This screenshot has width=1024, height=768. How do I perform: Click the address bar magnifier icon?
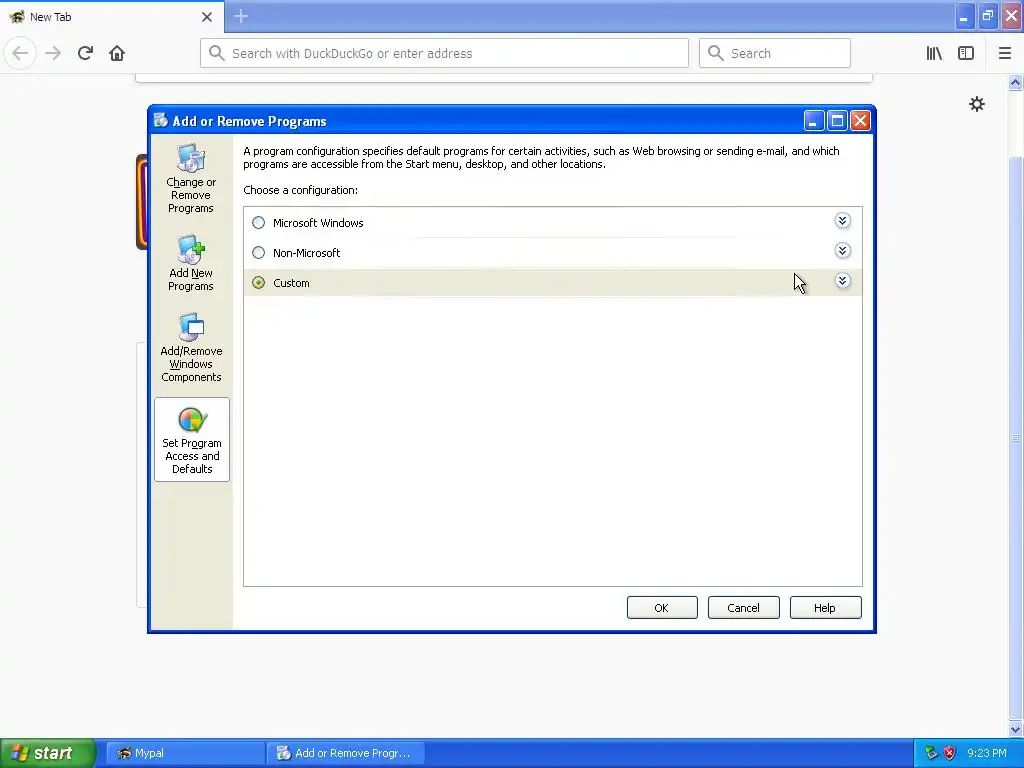(x=216, y=53)
